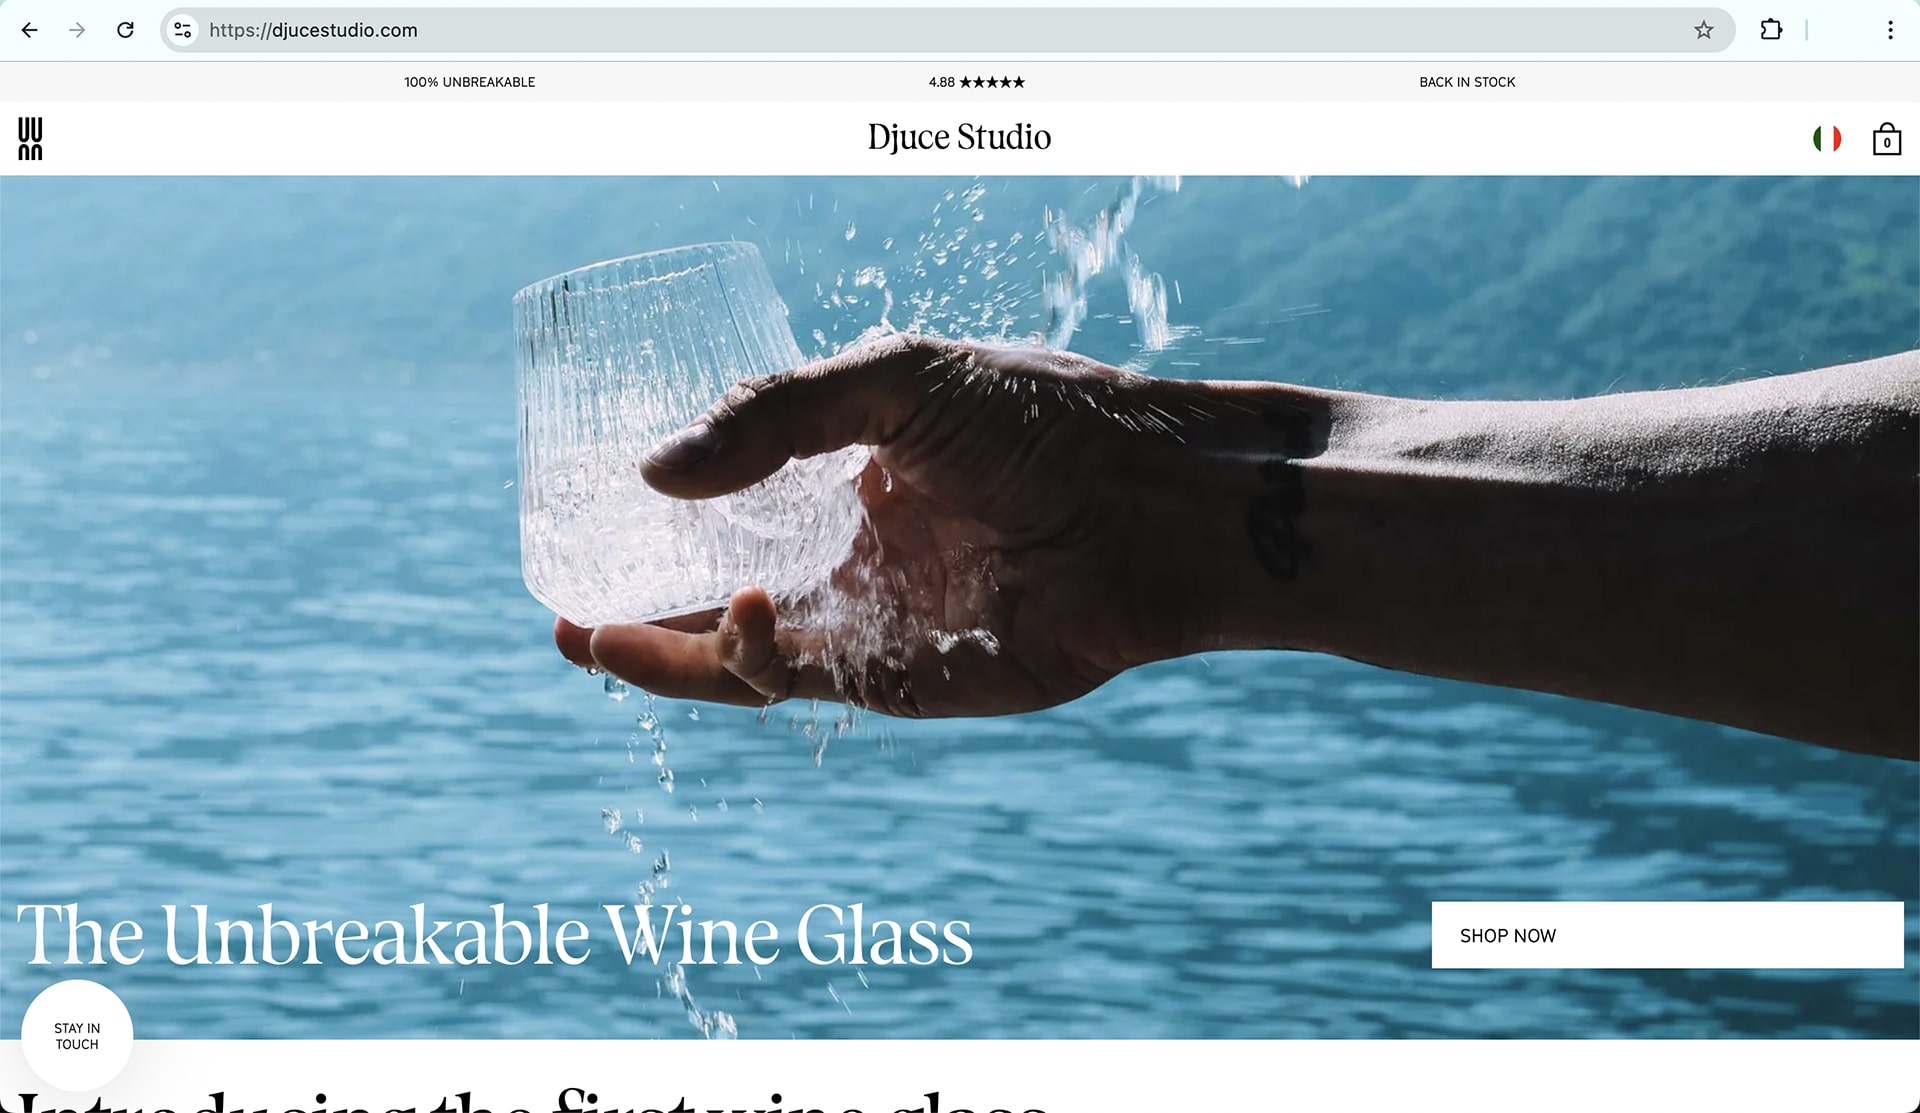Image resolution: width=1920 pixels, height=1113 pixels.
Task: Reload the page with refresh icon
Action: (125, 30)
